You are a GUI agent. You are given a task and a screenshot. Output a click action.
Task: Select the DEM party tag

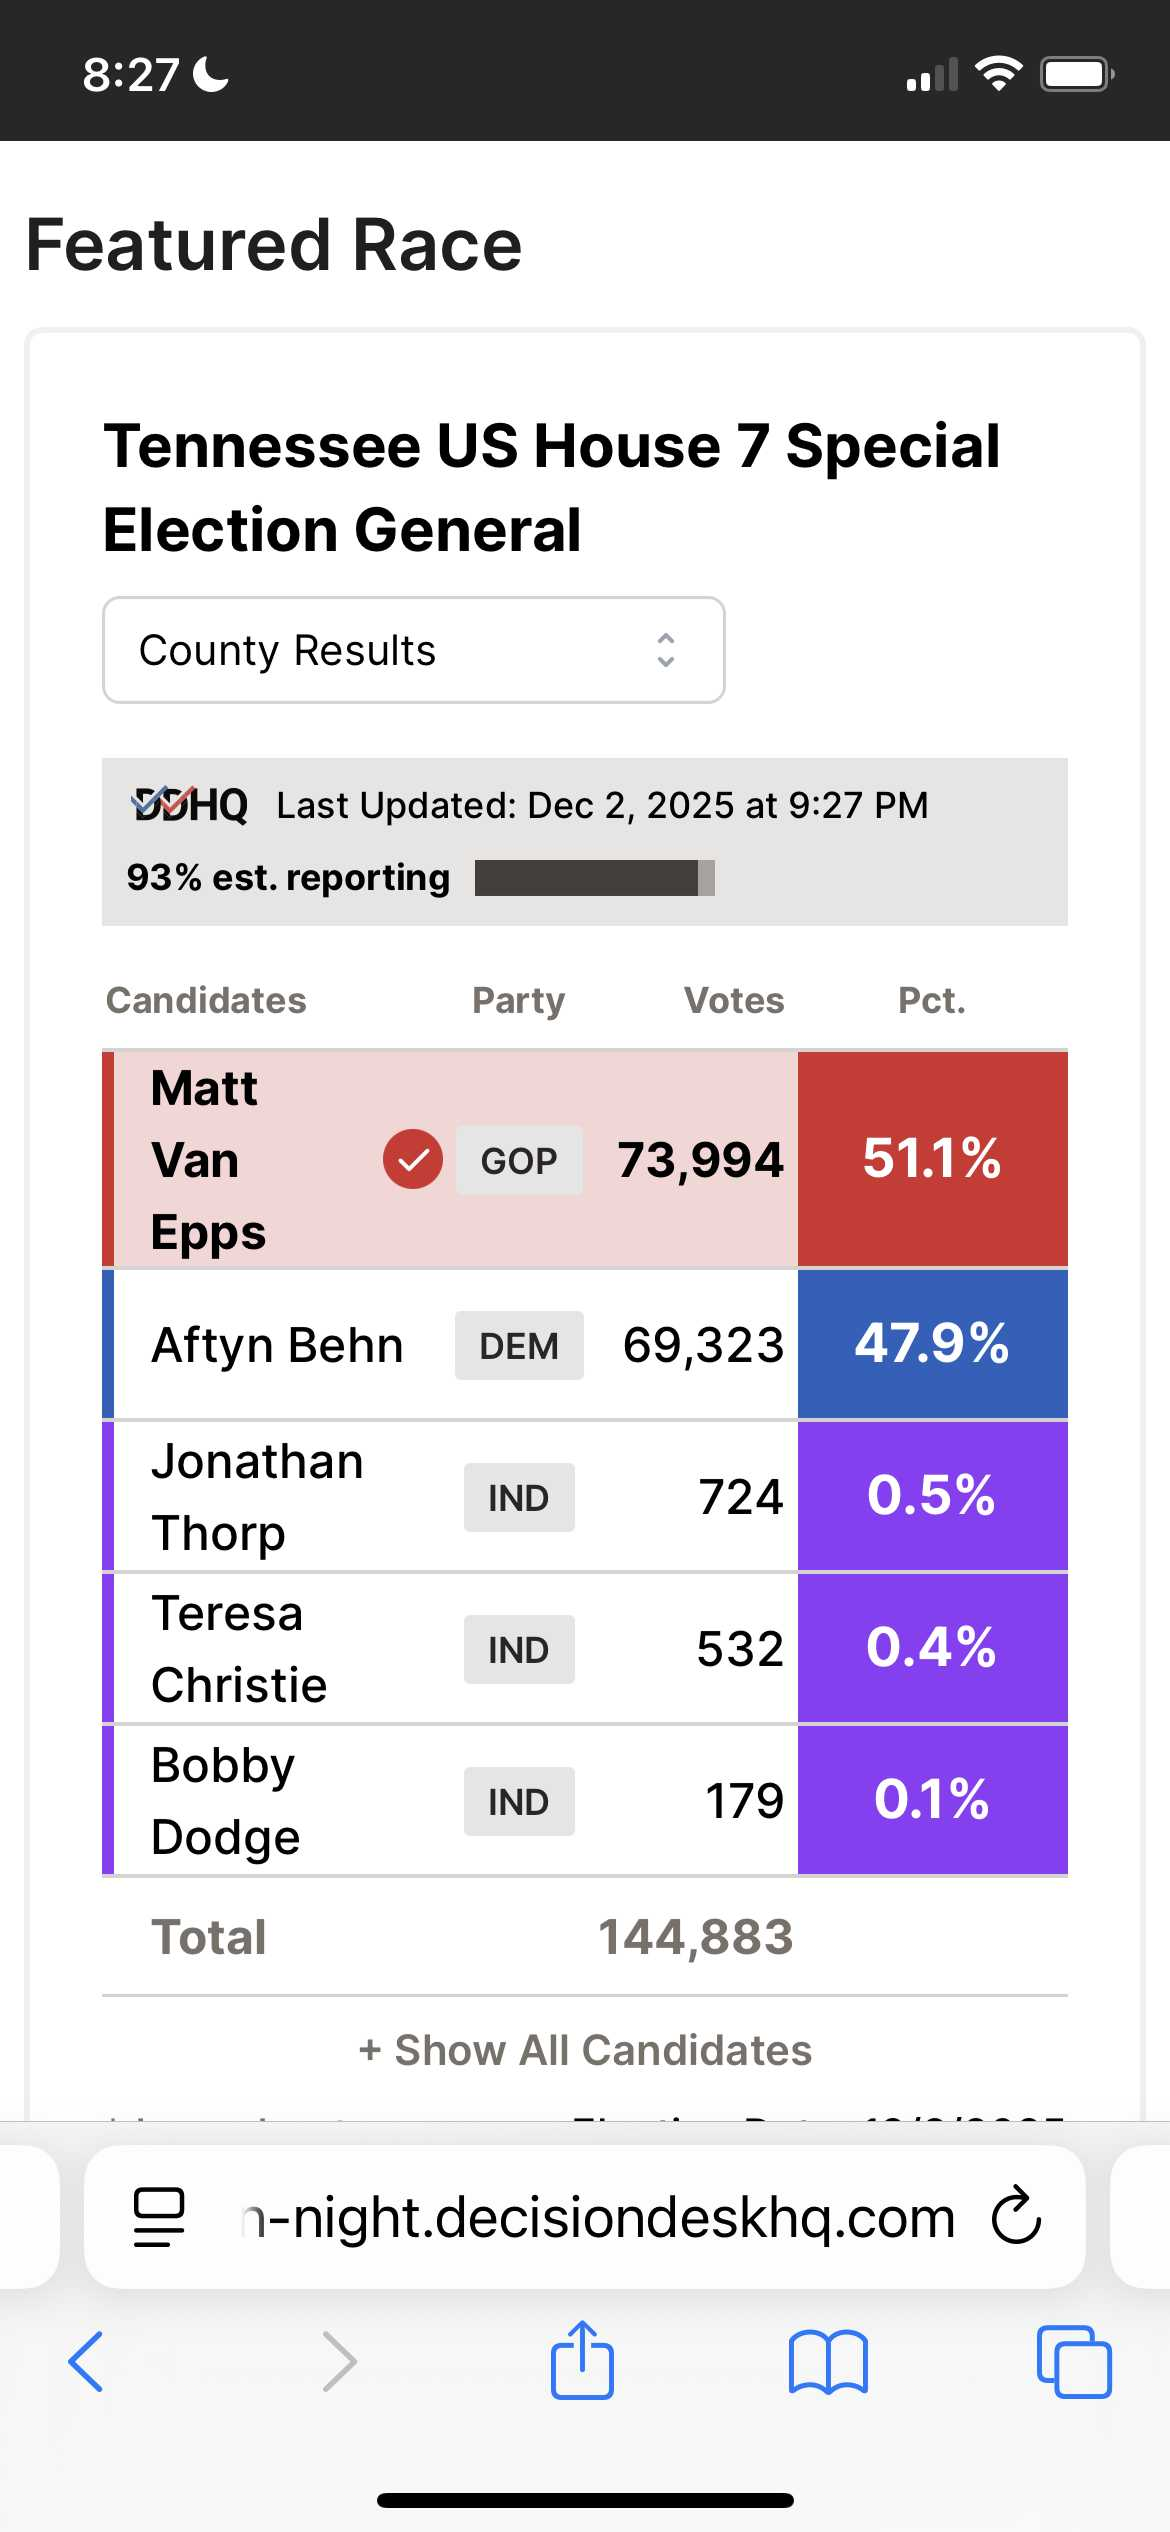click(519, 1346)
